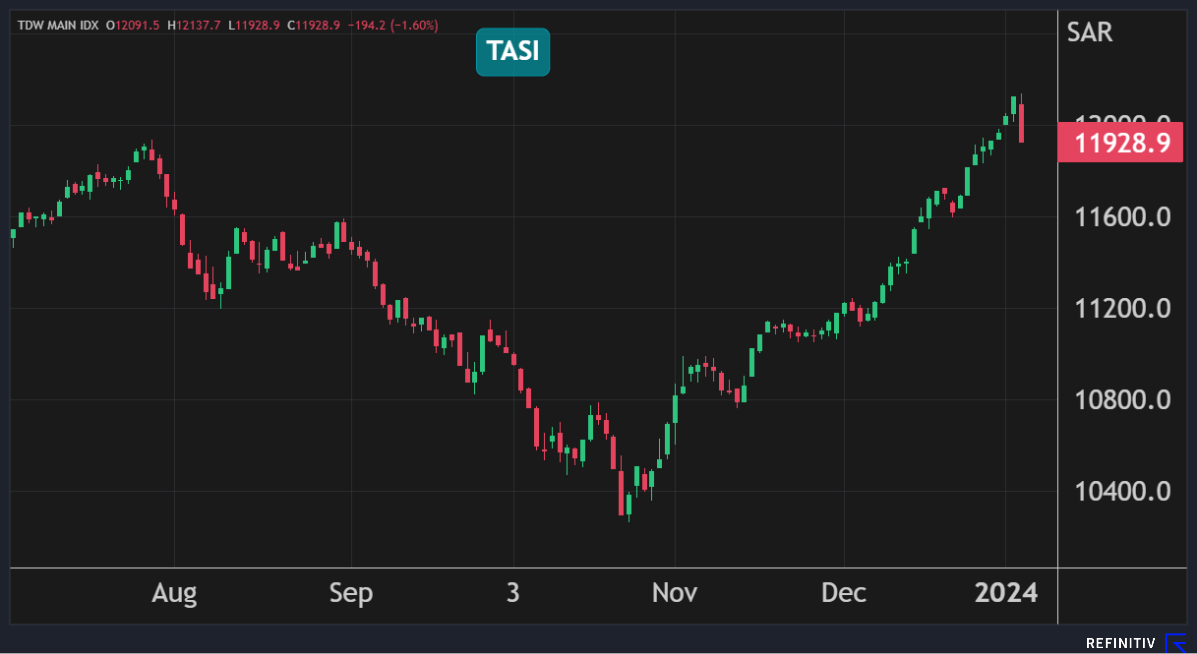Click the TDW MAIN IDX symbol name
Image resolution: width=1197 pixels, height=654 pixels.
[x=56, y=25]
